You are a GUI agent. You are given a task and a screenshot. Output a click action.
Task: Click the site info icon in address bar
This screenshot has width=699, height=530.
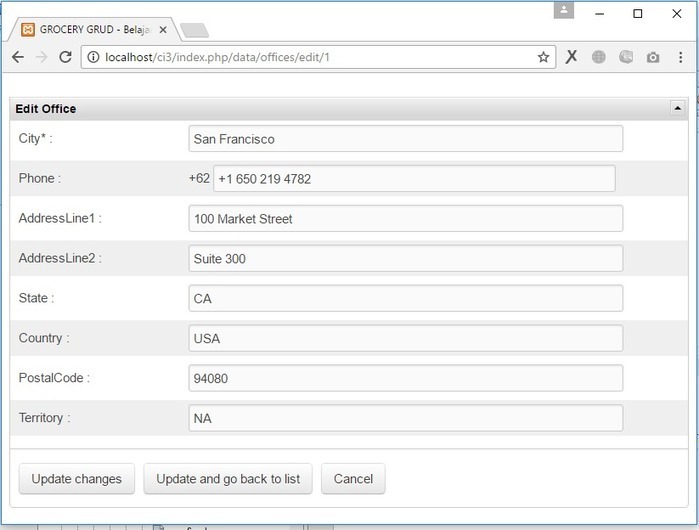tap(93, 57)
